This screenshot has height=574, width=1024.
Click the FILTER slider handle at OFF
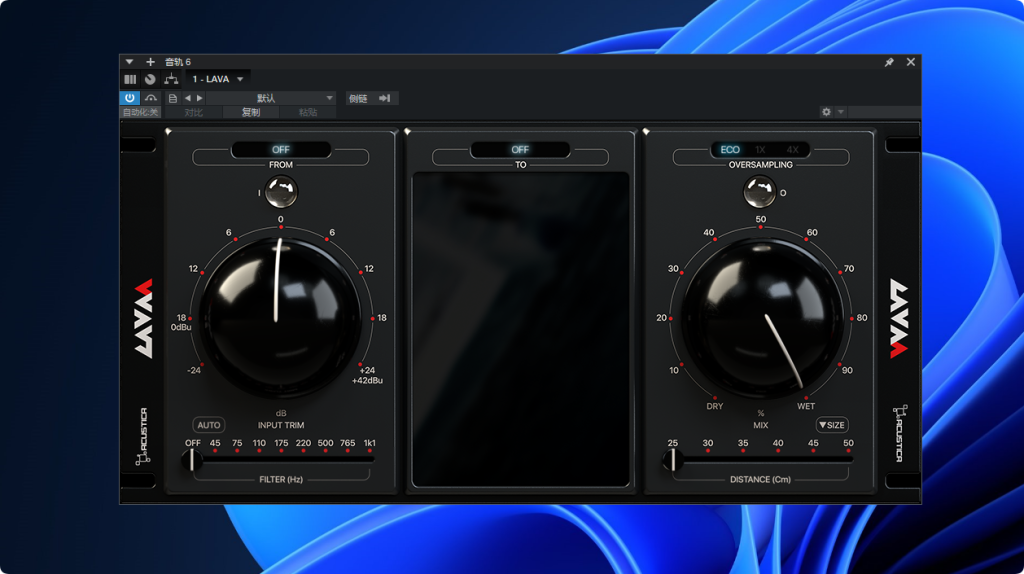192,460
